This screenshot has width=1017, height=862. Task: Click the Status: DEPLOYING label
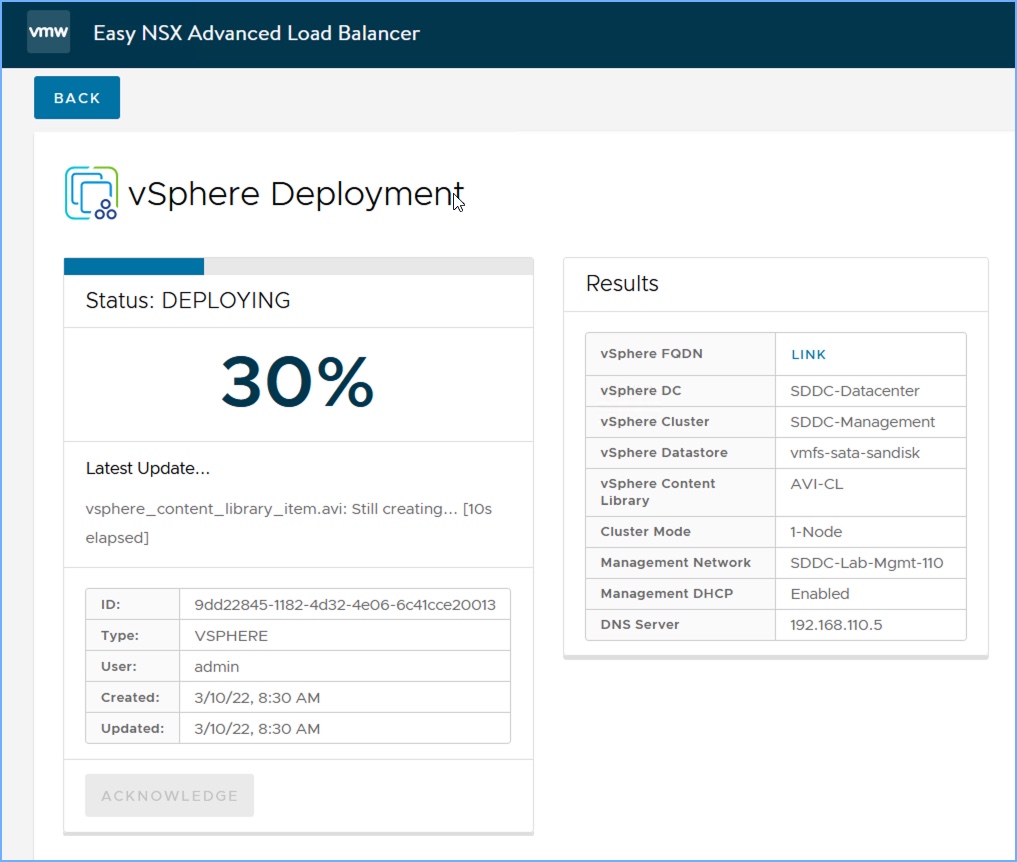(x=188, y=300)
